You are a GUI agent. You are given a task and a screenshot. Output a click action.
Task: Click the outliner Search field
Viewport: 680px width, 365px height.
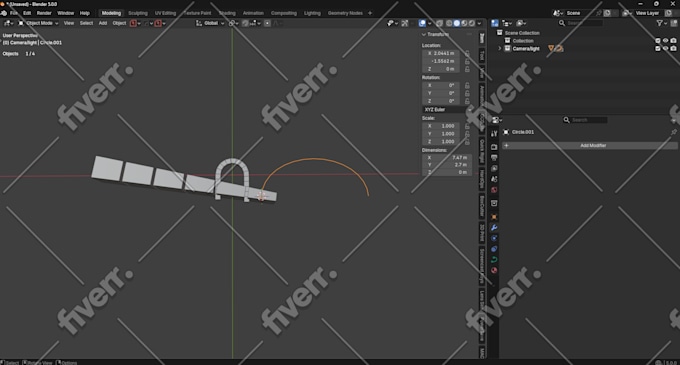[581, 23]
